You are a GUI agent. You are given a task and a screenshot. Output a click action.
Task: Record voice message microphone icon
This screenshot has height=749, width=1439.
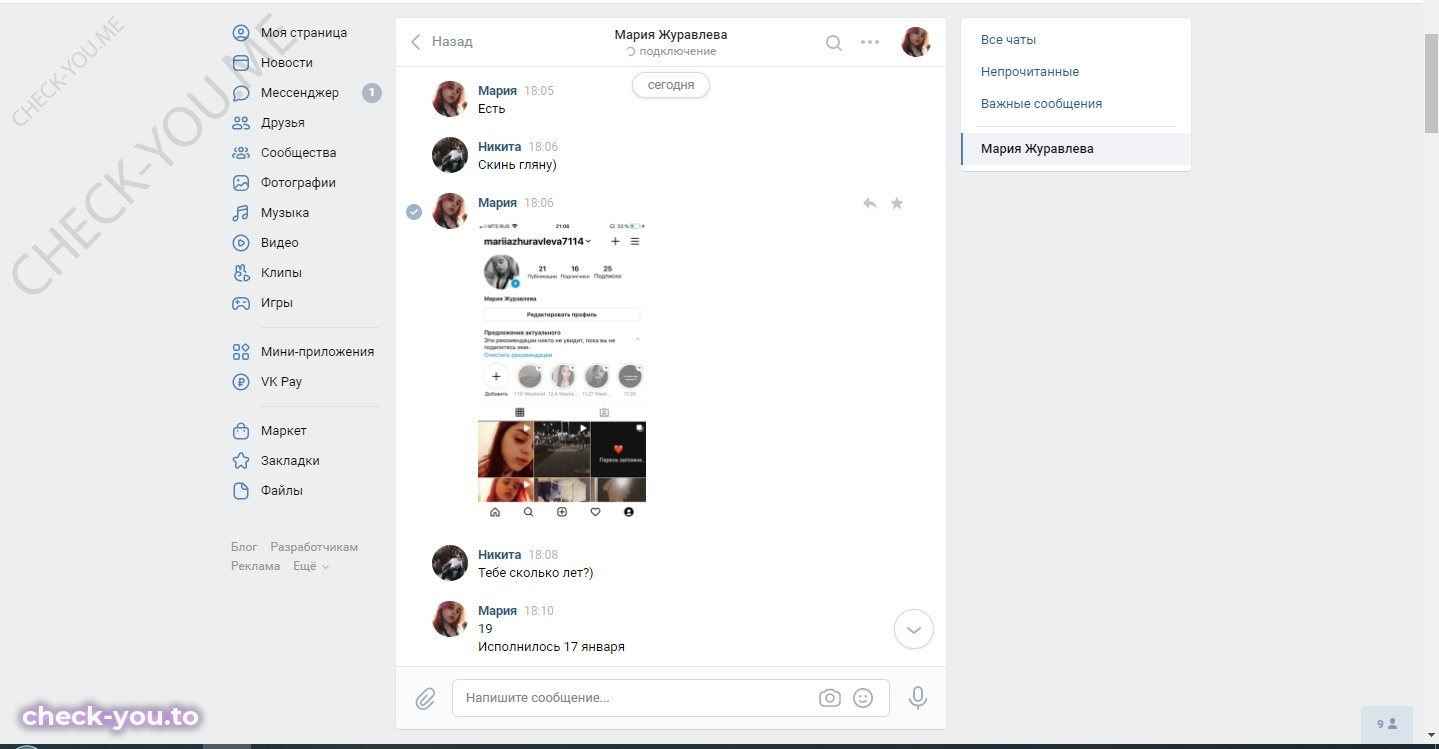(x=918, y=698)
